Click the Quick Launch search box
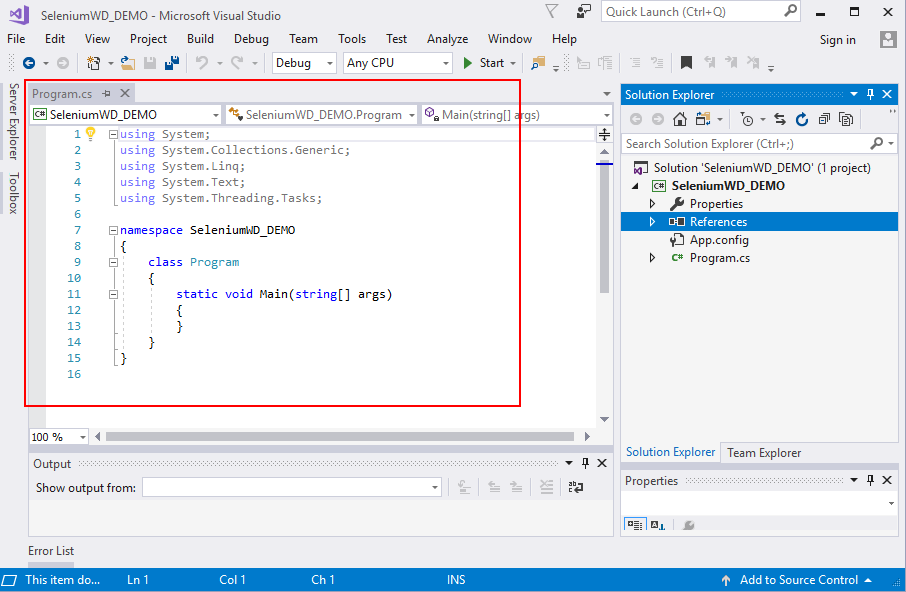This screenshot has width=906, height=592. tap(701, 12)
